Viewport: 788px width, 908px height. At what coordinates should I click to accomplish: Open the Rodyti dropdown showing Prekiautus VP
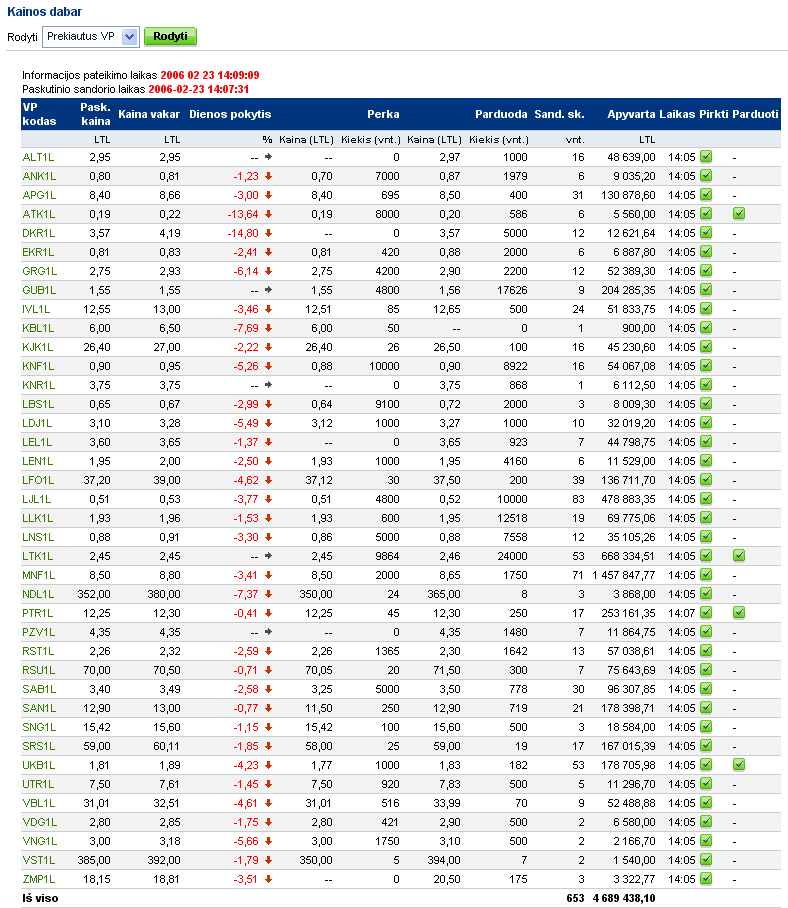click(90, 36)
